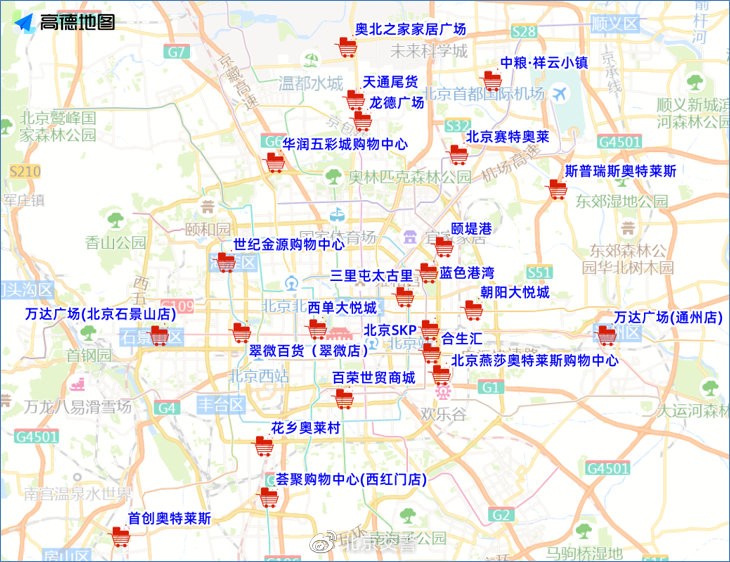Image resolution: width=730 pixels, height=562 pixels.
Task: Click the 万达广场(北京石景山店) label
Action: pyautogui.click(x=101, y=314)
